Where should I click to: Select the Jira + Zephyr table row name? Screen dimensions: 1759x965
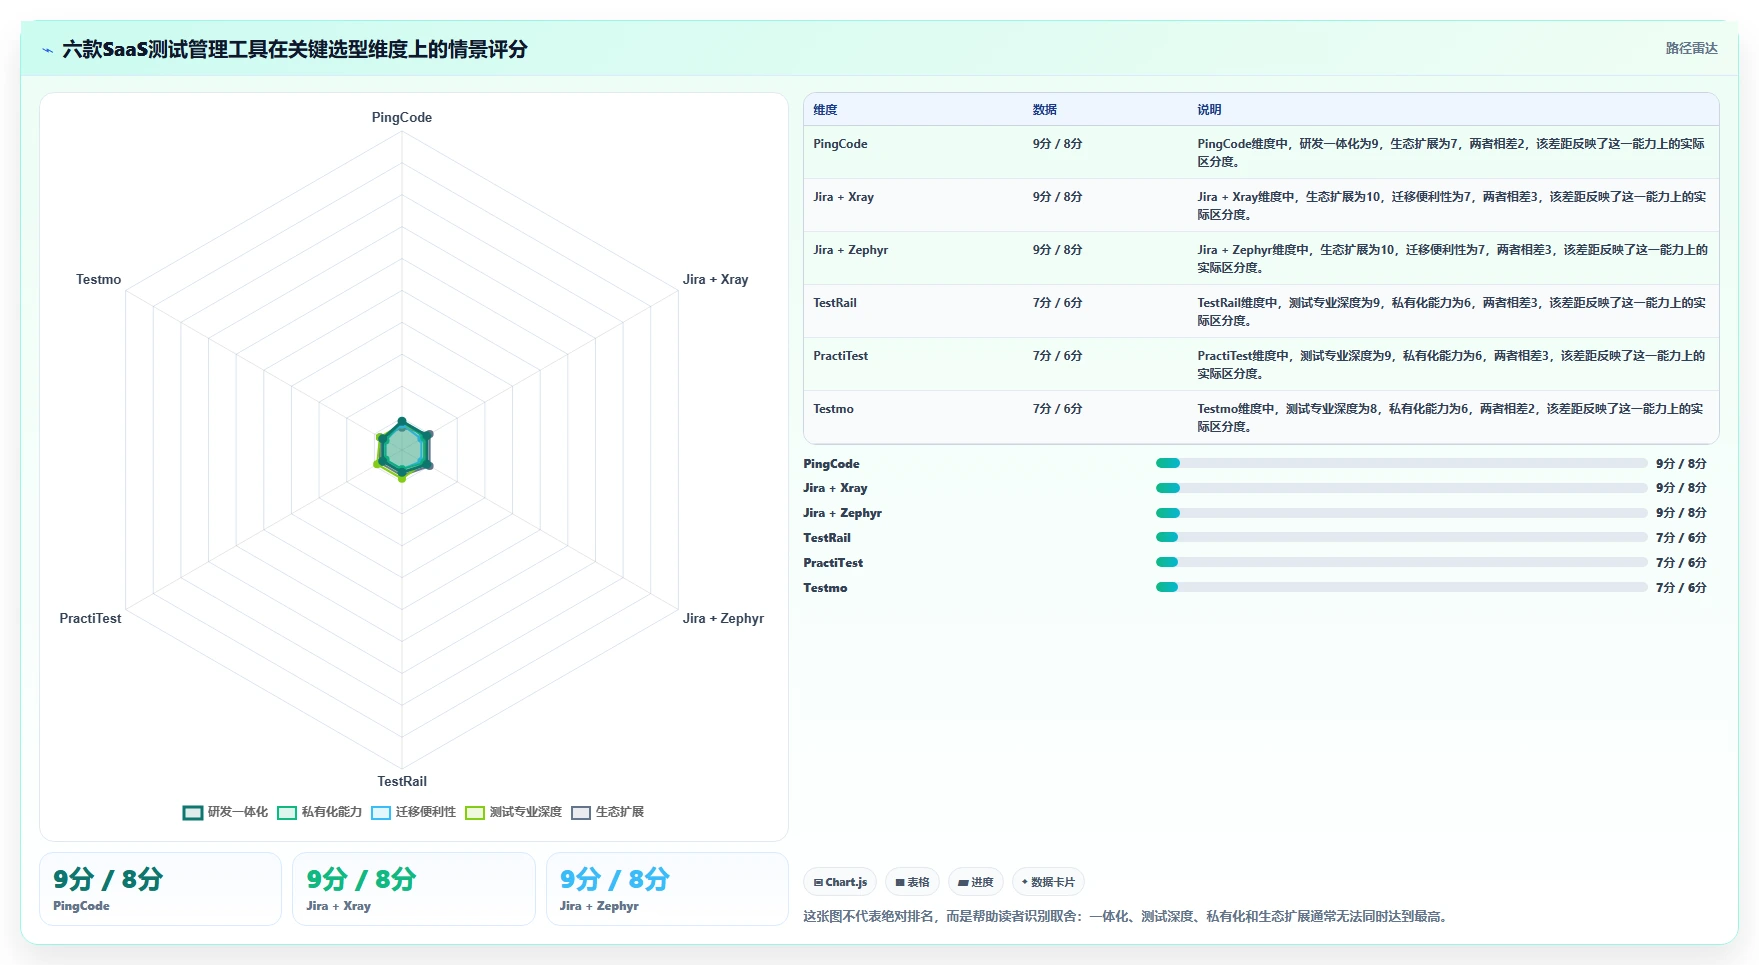tap(850, 250)
